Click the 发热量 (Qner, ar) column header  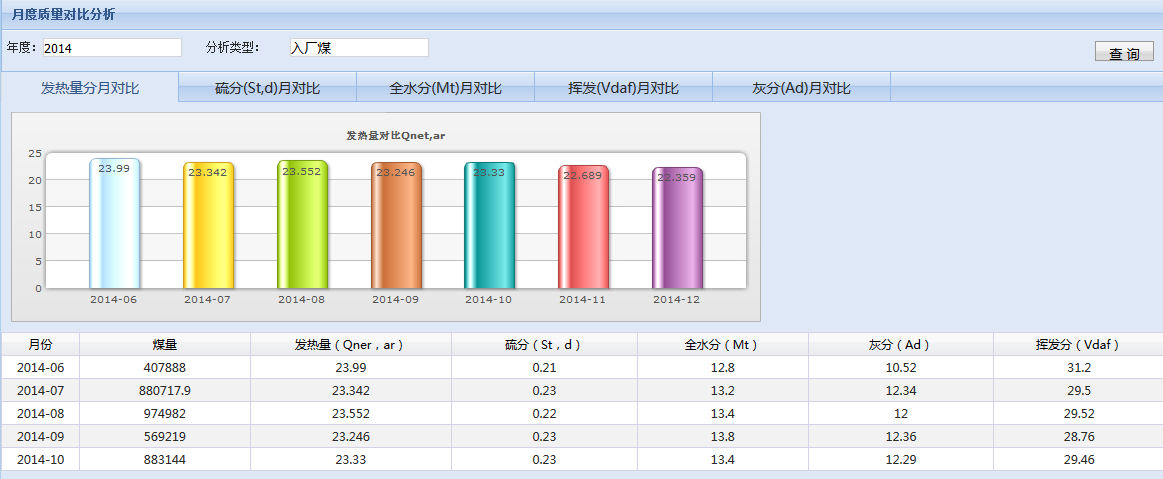[350, 344]
